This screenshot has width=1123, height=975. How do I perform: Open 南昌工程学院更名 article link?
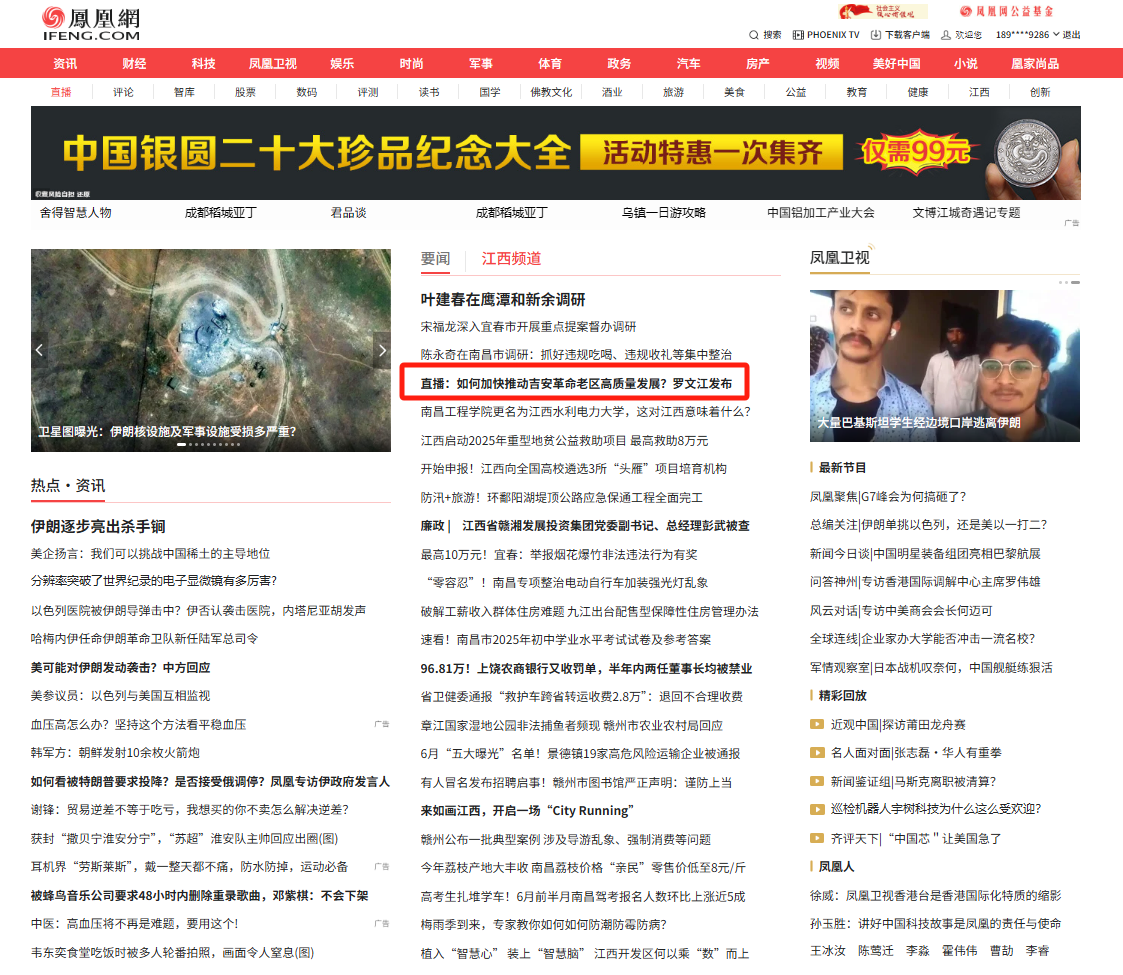tap(585, 412)
